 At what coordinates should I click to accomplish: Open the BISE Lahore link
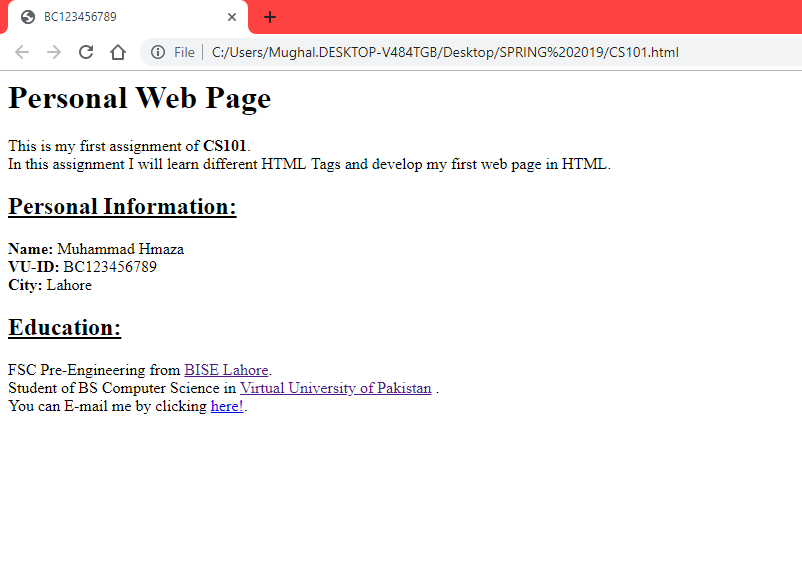[x=226, y=370]
